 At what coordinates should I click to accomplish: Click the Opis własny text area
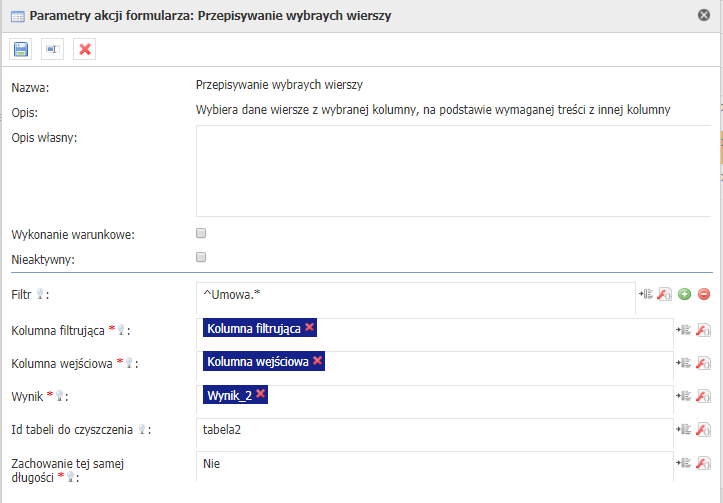[x=452, y=170]
